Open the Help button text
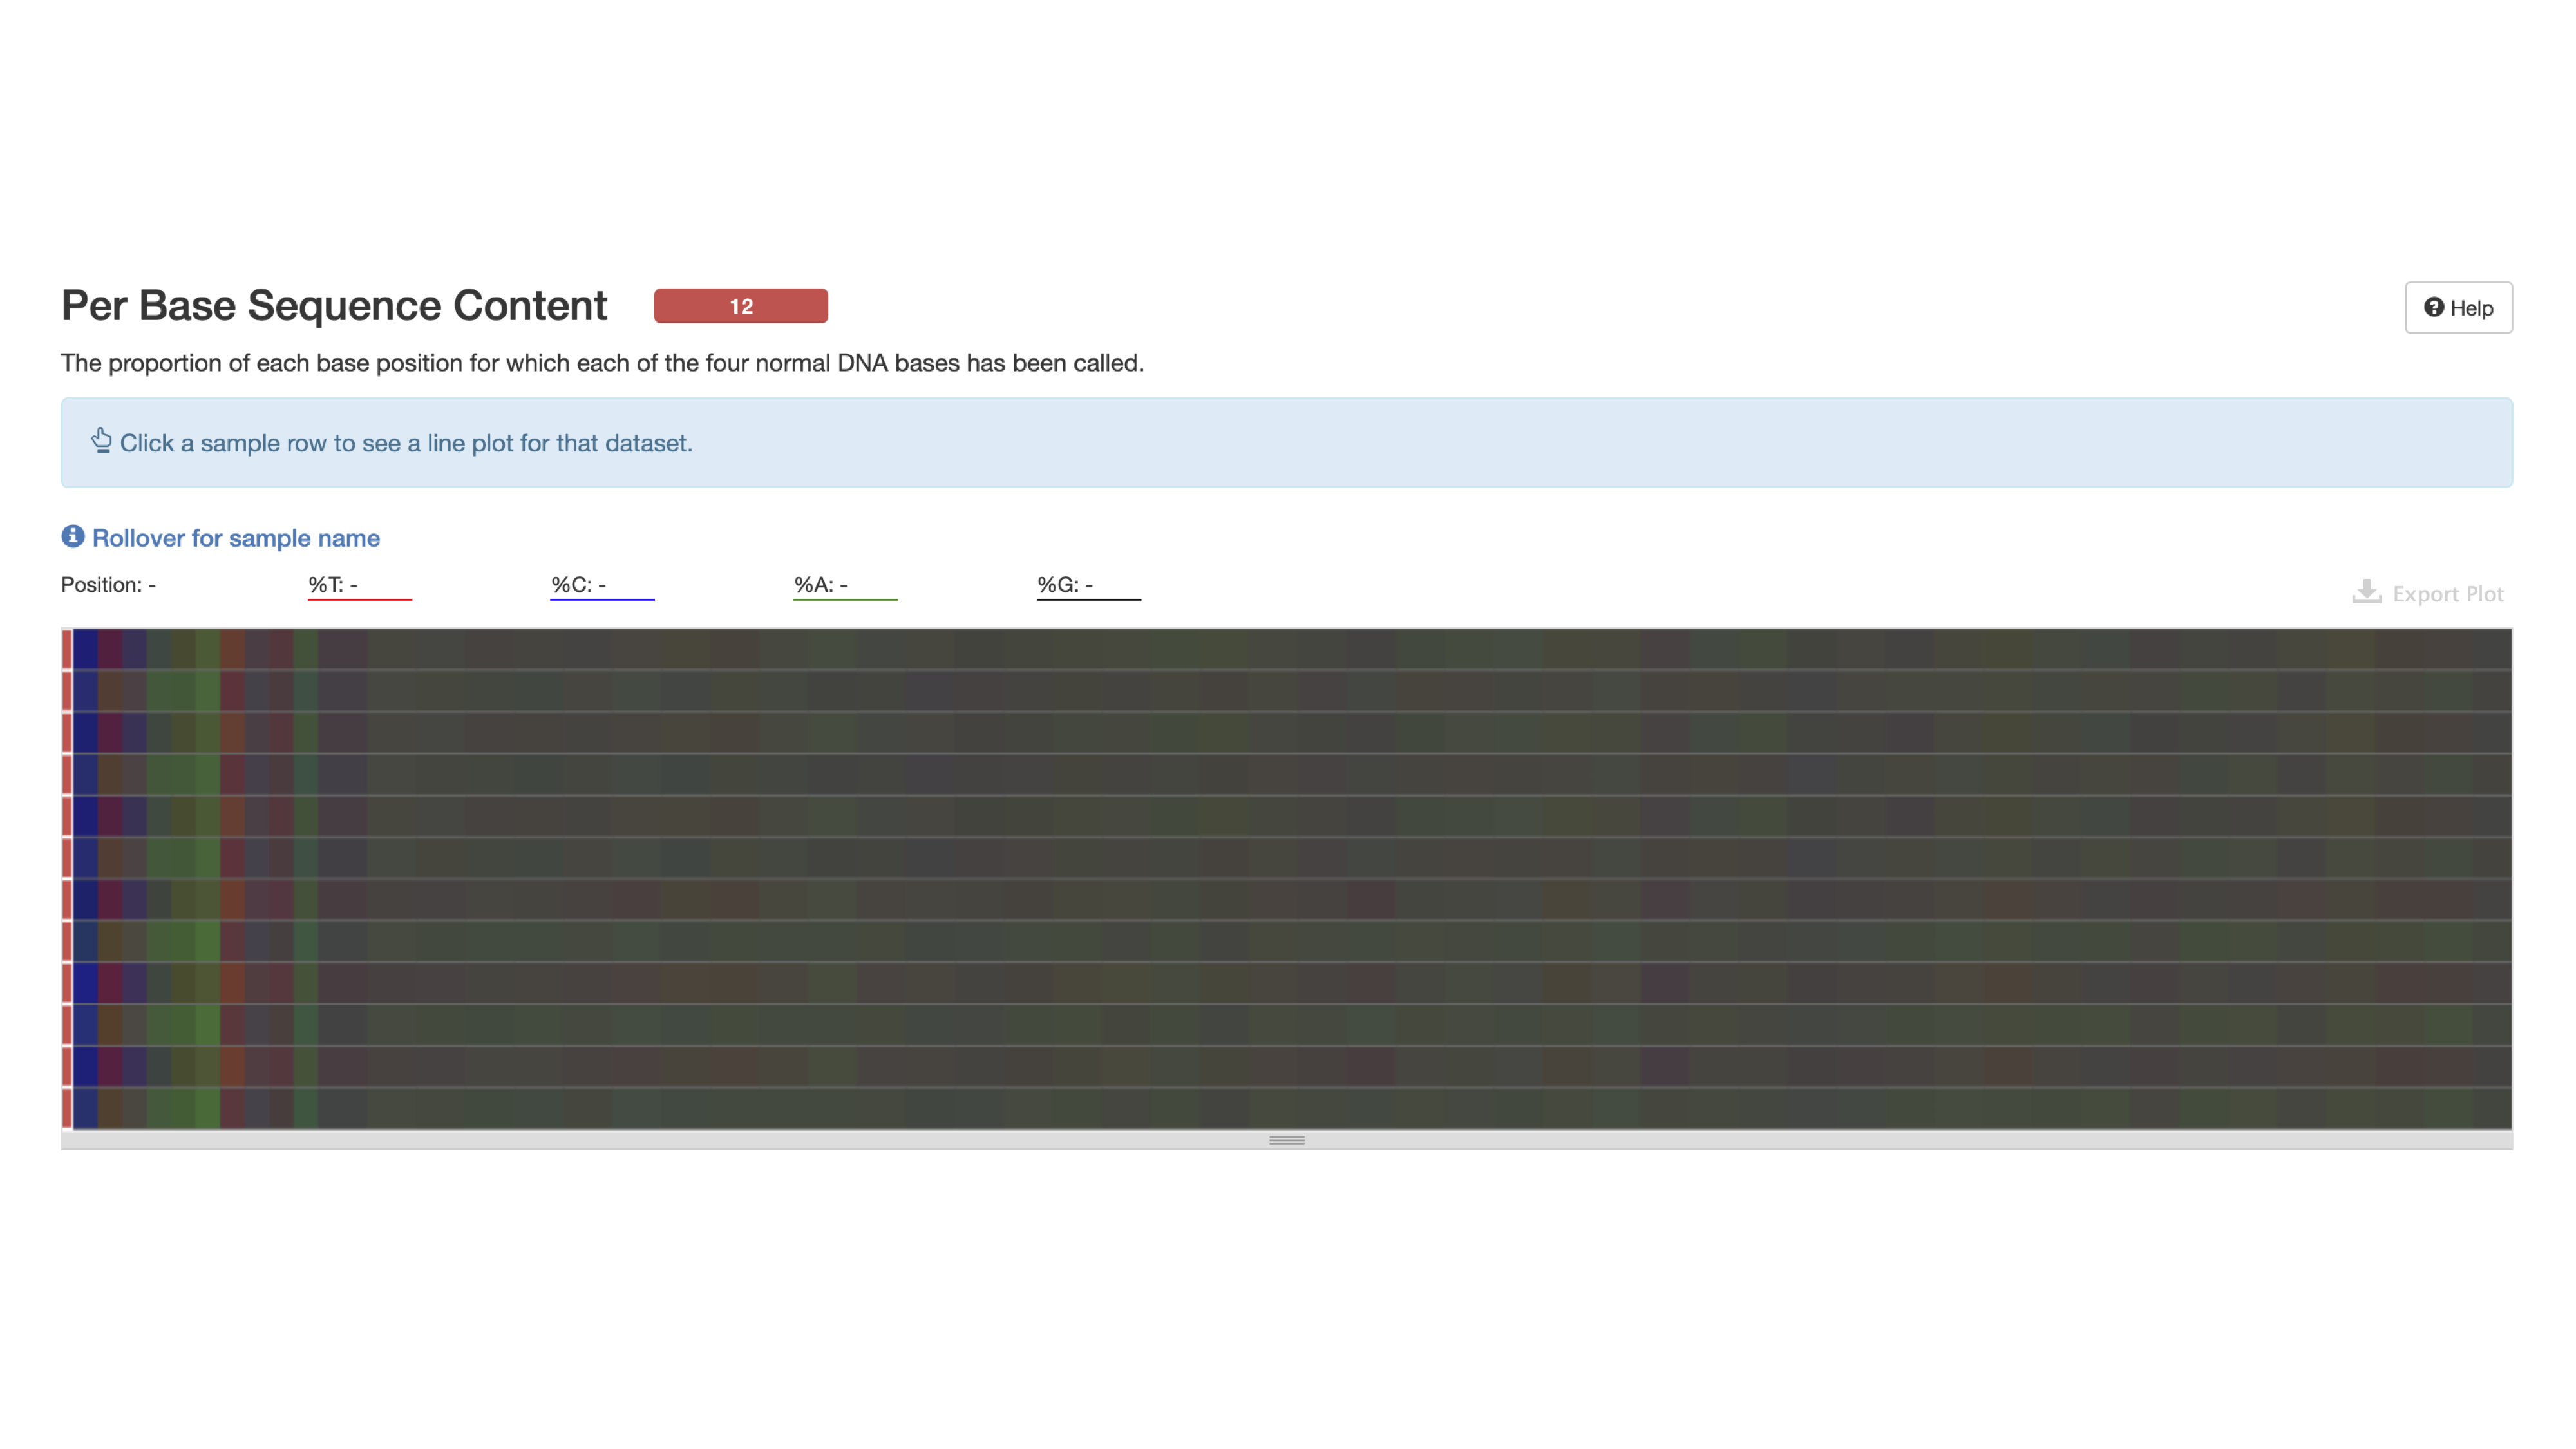 (2471, 308)
